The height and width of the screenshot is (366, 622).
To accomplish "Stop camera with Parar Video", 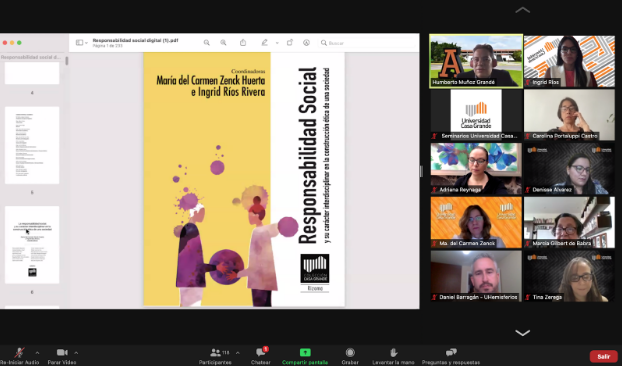I will (62, 356).
